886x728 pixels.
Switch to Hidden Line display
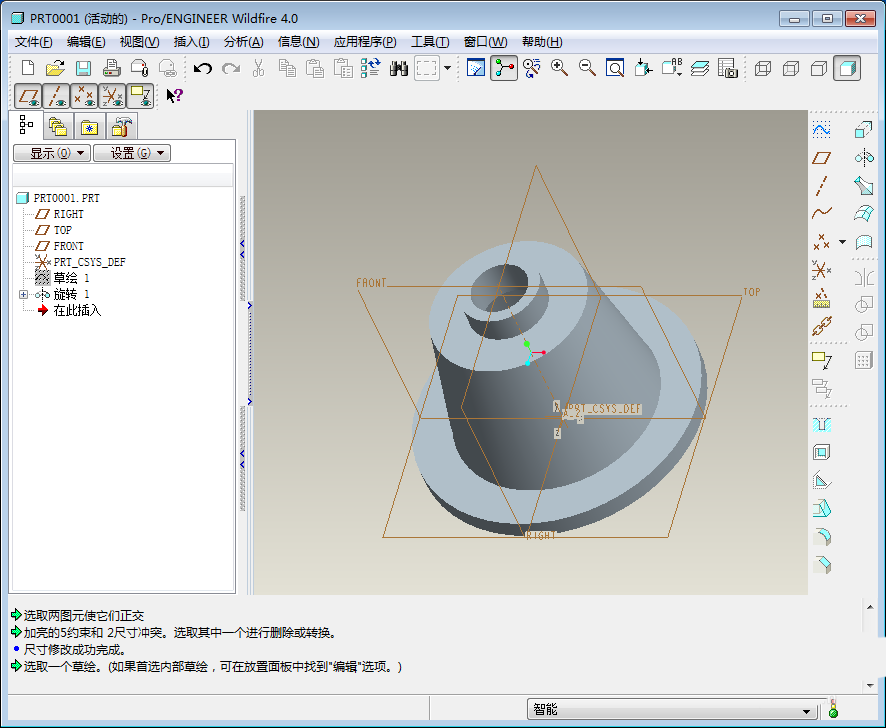click(x=791, y=68)
